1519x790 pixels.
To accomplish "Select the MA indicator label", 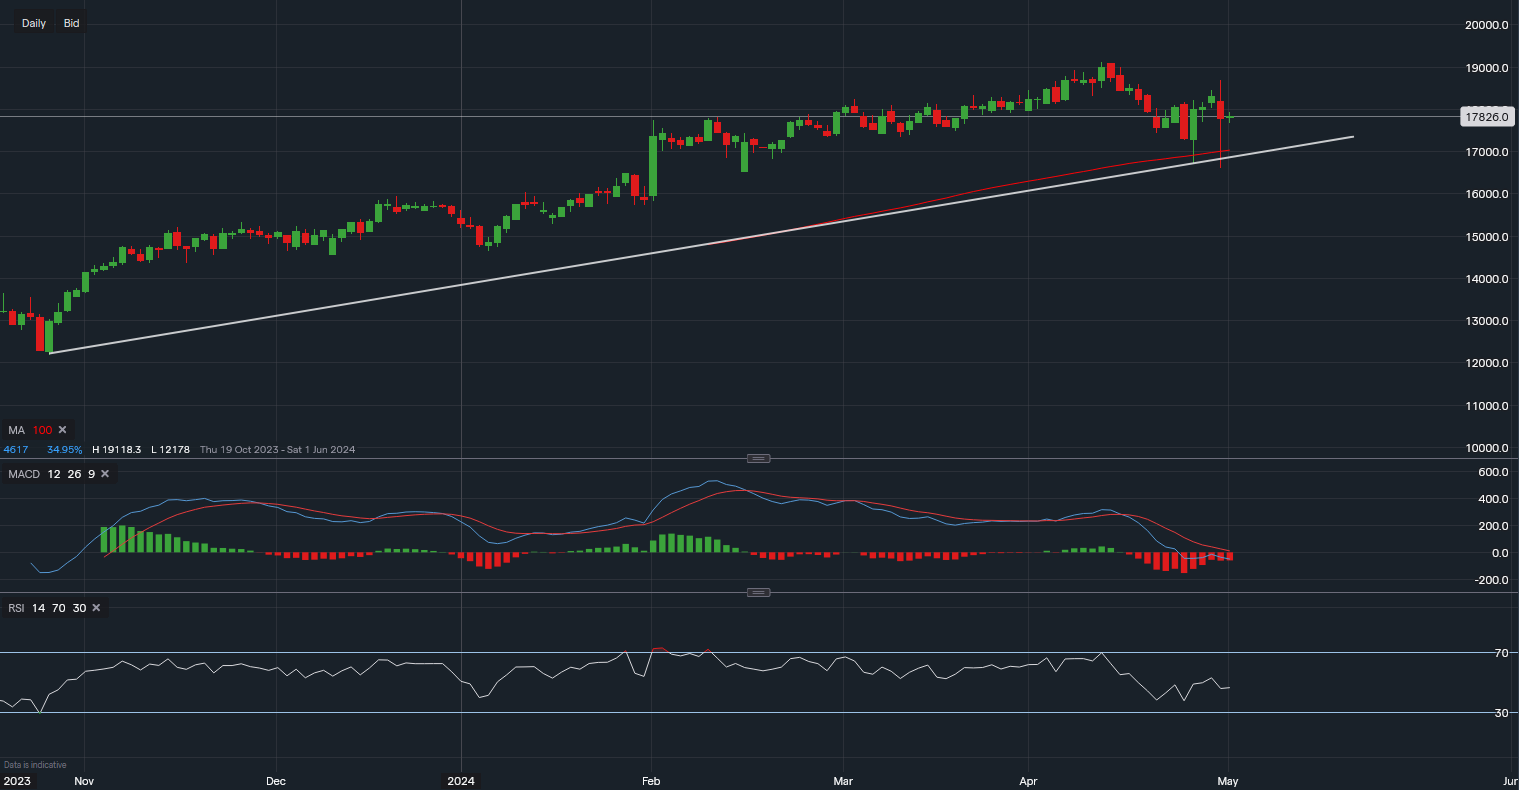I will [x=16, y=429].
